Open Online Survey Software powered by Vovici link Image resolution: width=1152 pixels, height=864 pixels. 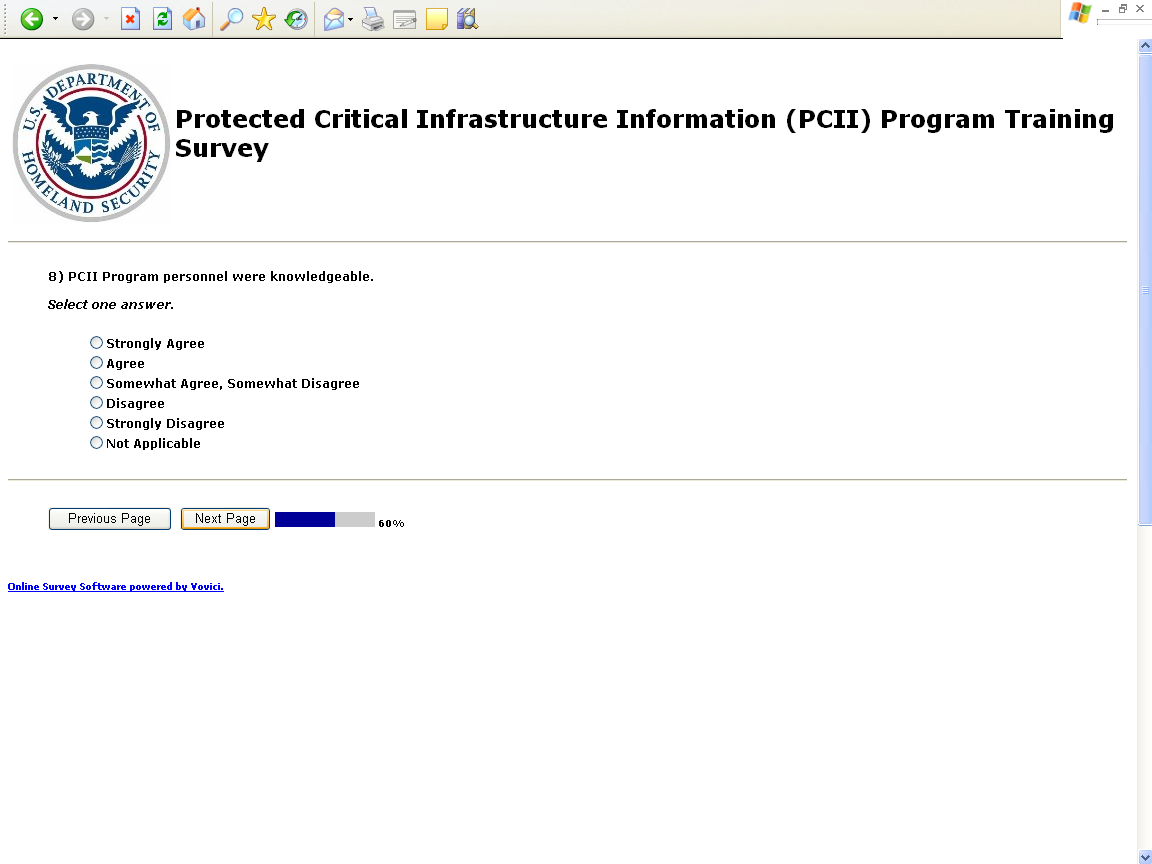(115, 586)
